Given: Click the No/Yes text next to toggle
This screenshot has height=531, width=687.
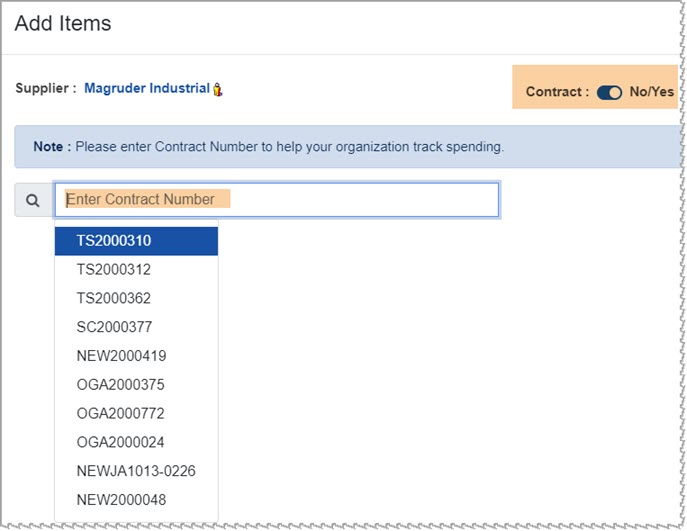Looking at the screenshot, I should (x=652, y=92).
